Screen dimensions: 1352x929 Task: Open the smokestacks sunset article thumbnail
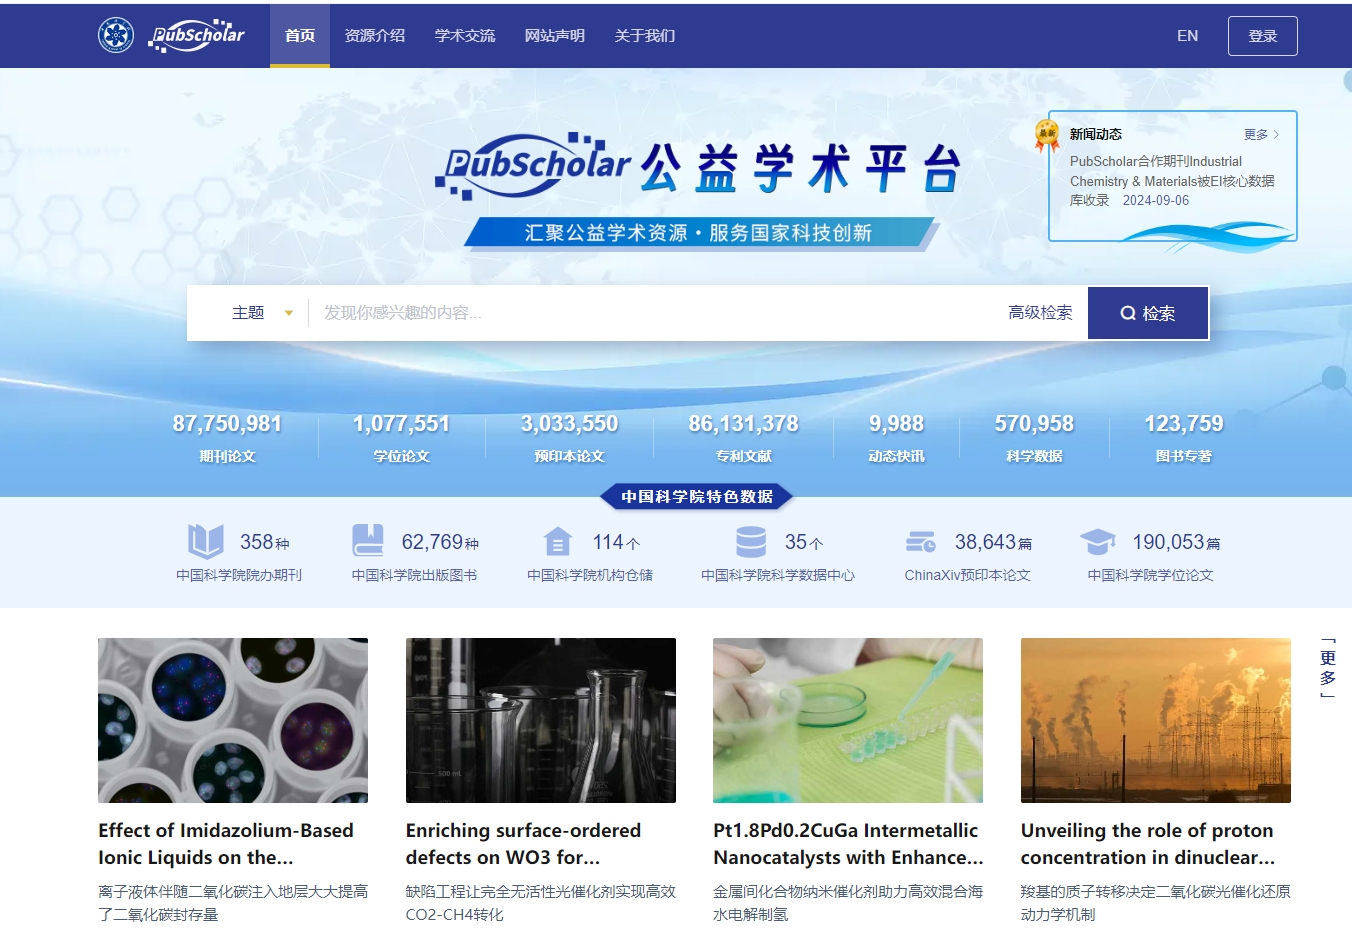pyautogui.click(x=1156, y=720)
